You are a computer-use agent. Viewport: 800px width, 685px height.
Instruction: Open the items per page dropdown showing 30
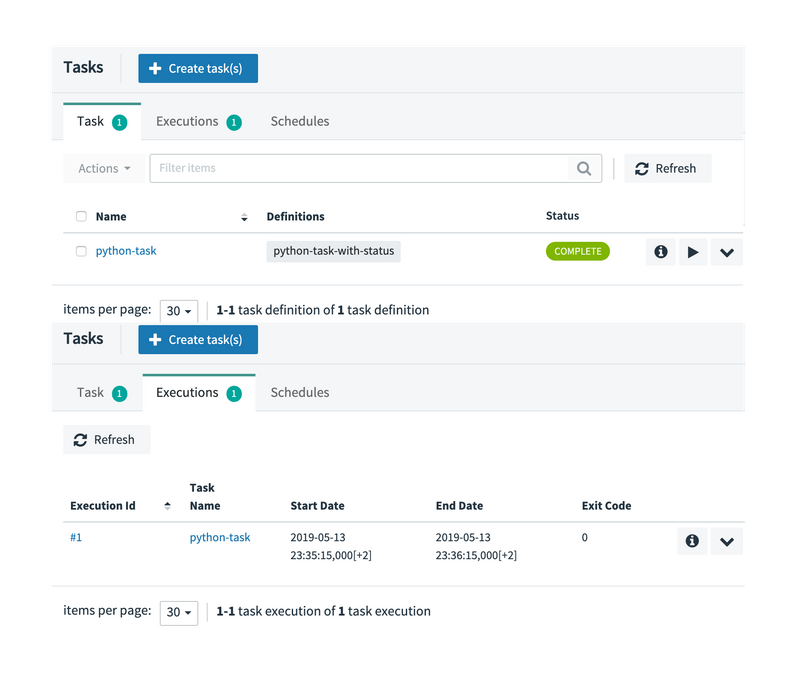point(178,311)
